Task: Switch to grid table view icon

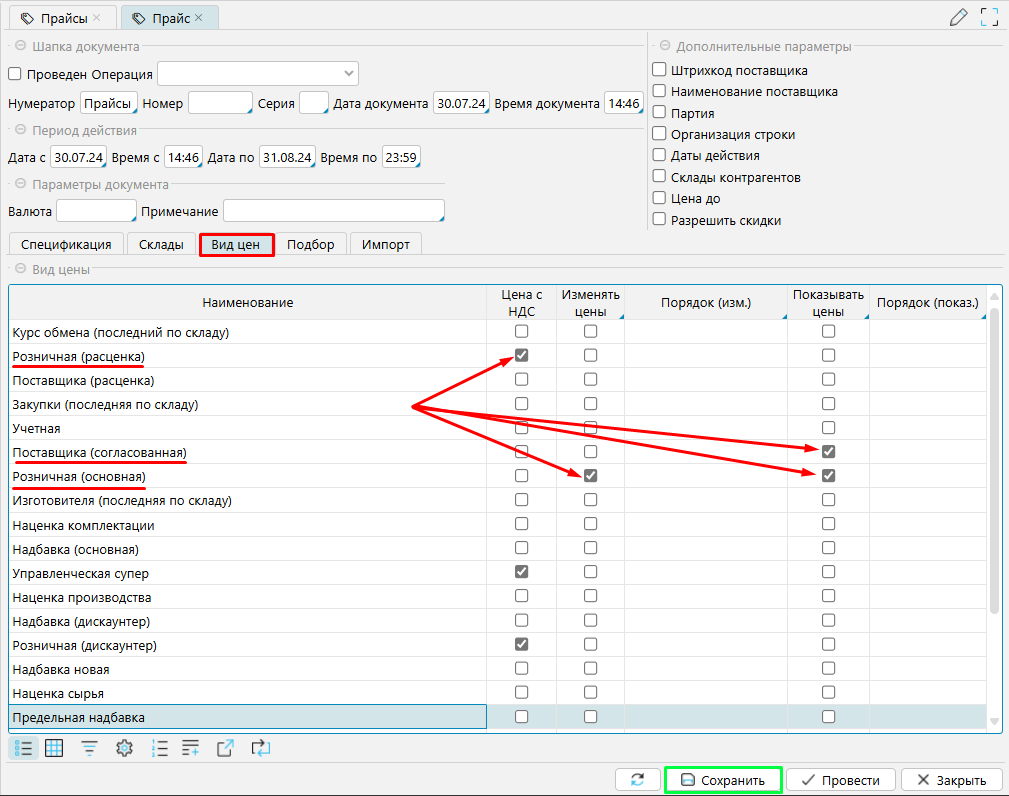Action: coord(55,747)
